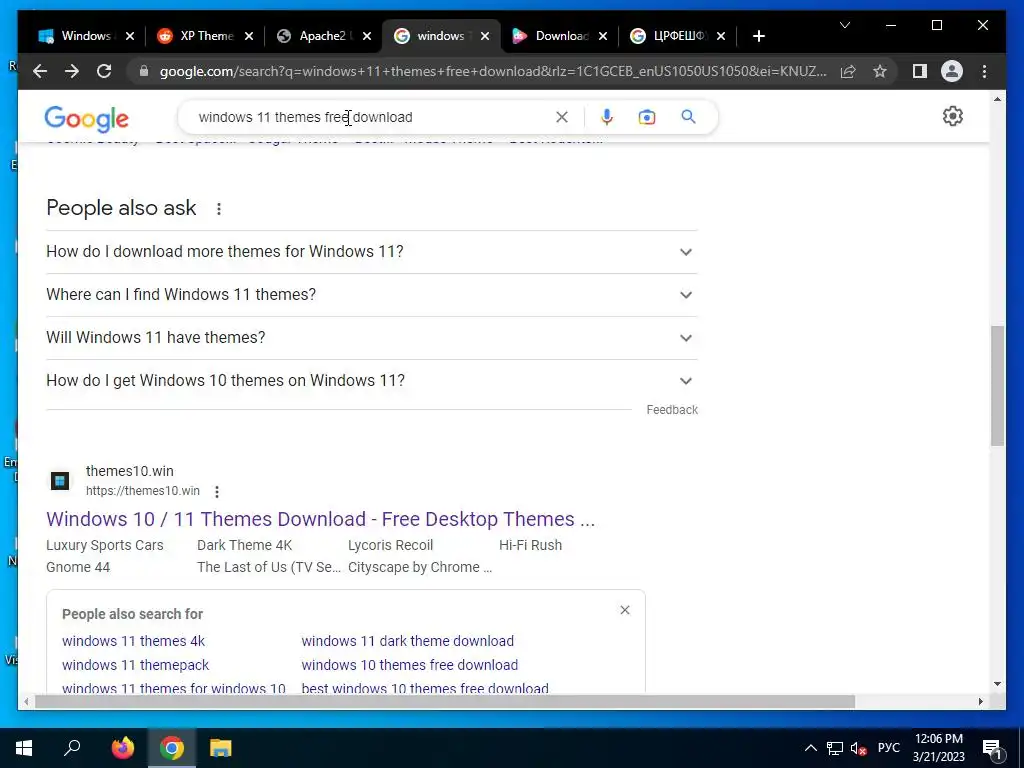
Task: Open Hi-Fi Rush sitelink
Action: 530,545
